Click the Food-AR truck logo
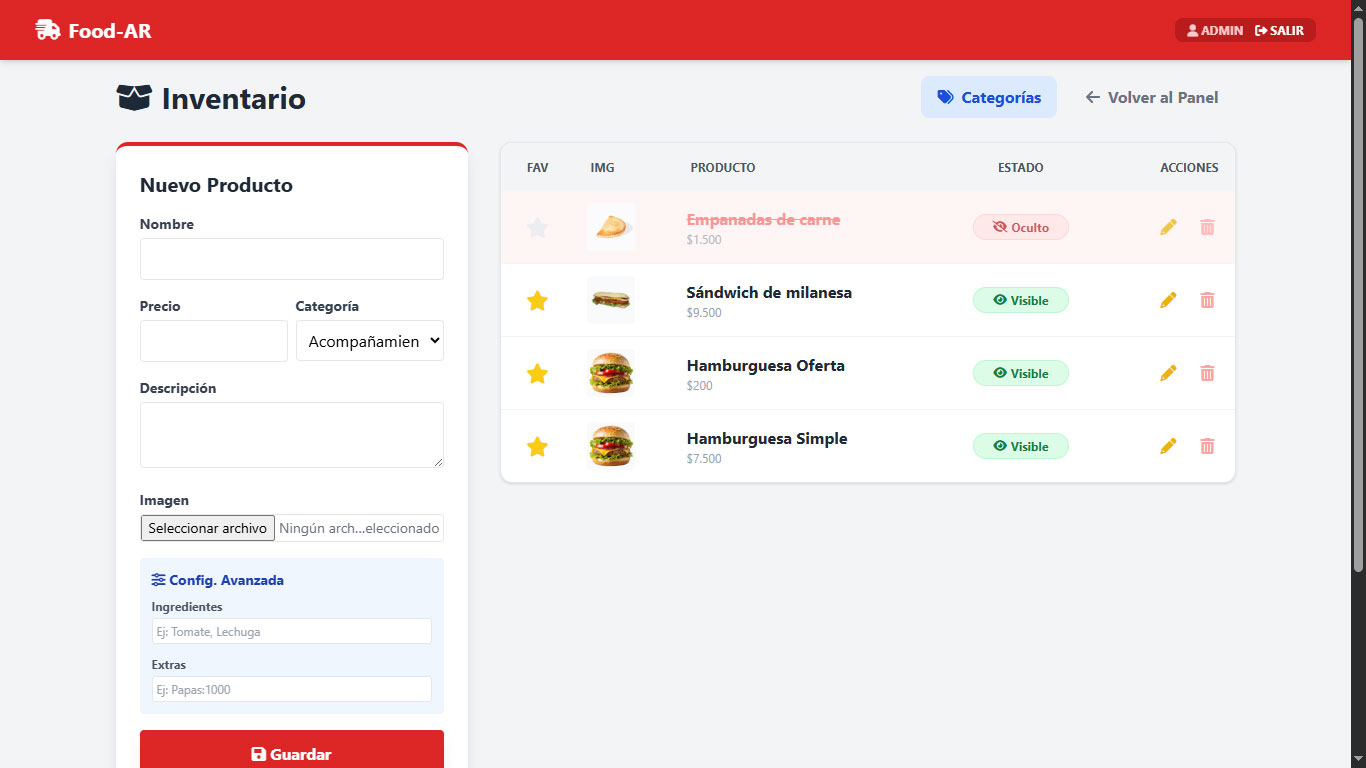This screenshot has width=1366, height=768. pyautogui.click(x=47, y=30)
